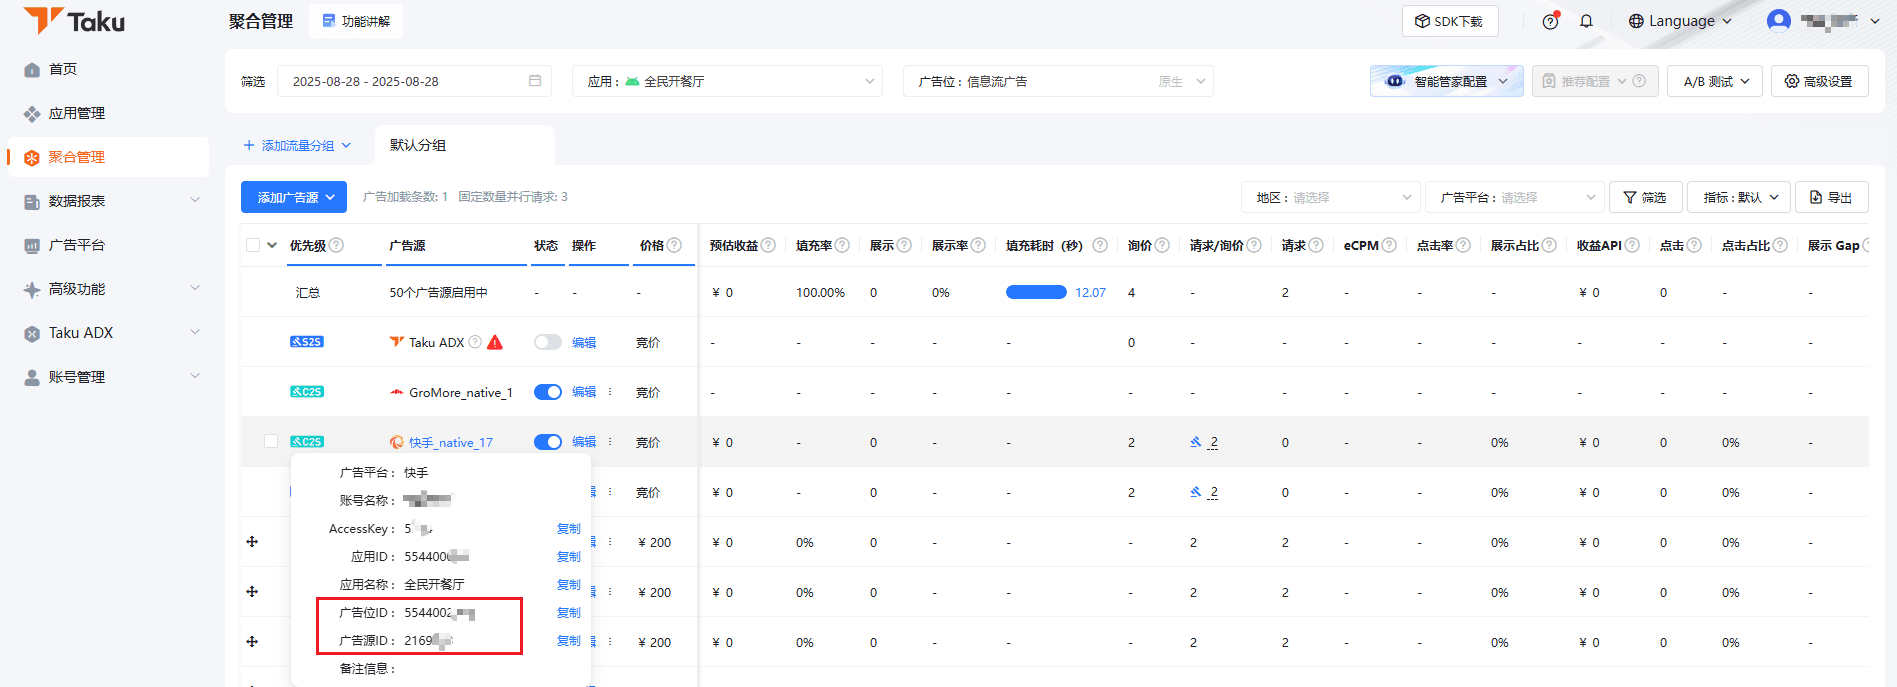This screenshot has height=687, width=1897.
Task: Click the red warning icon beside Taku ADX
Action: click(x=495, y=342)
